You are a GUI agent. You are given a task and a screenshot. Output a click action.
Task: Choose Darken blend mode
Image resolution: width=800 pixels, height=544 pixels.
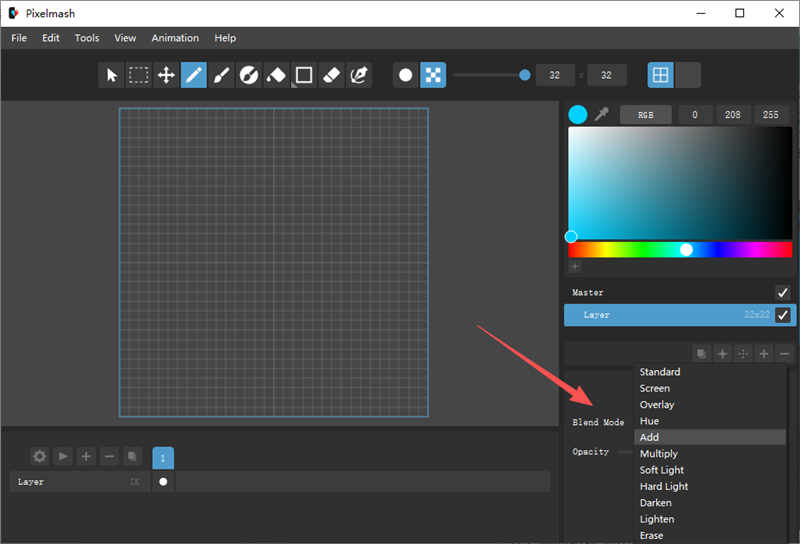(x=710, y=503)
